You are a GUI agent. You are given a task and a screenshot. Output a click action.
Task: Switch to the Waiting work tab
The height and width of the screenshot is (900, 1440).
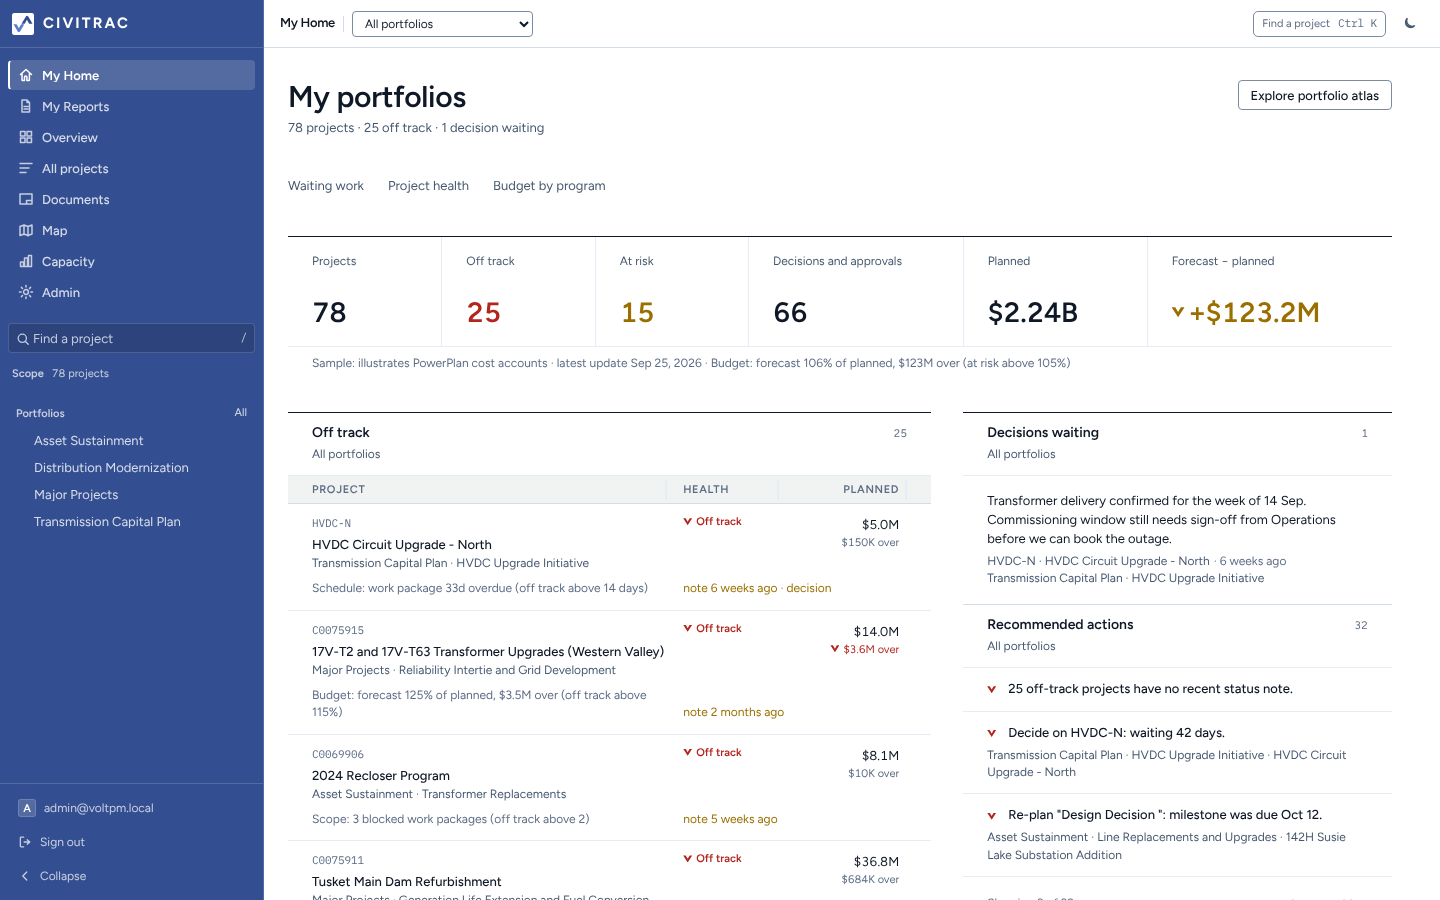(x=326, y=186)
